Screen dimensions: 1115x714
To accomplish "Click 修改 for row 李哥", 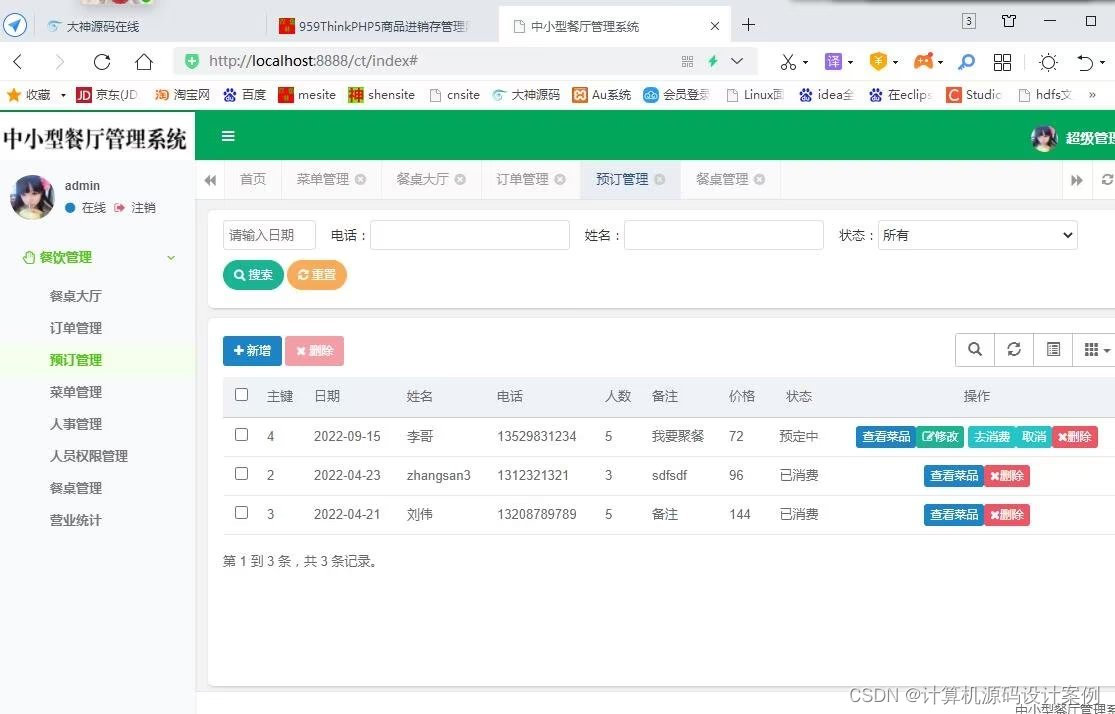I will 940,437.
